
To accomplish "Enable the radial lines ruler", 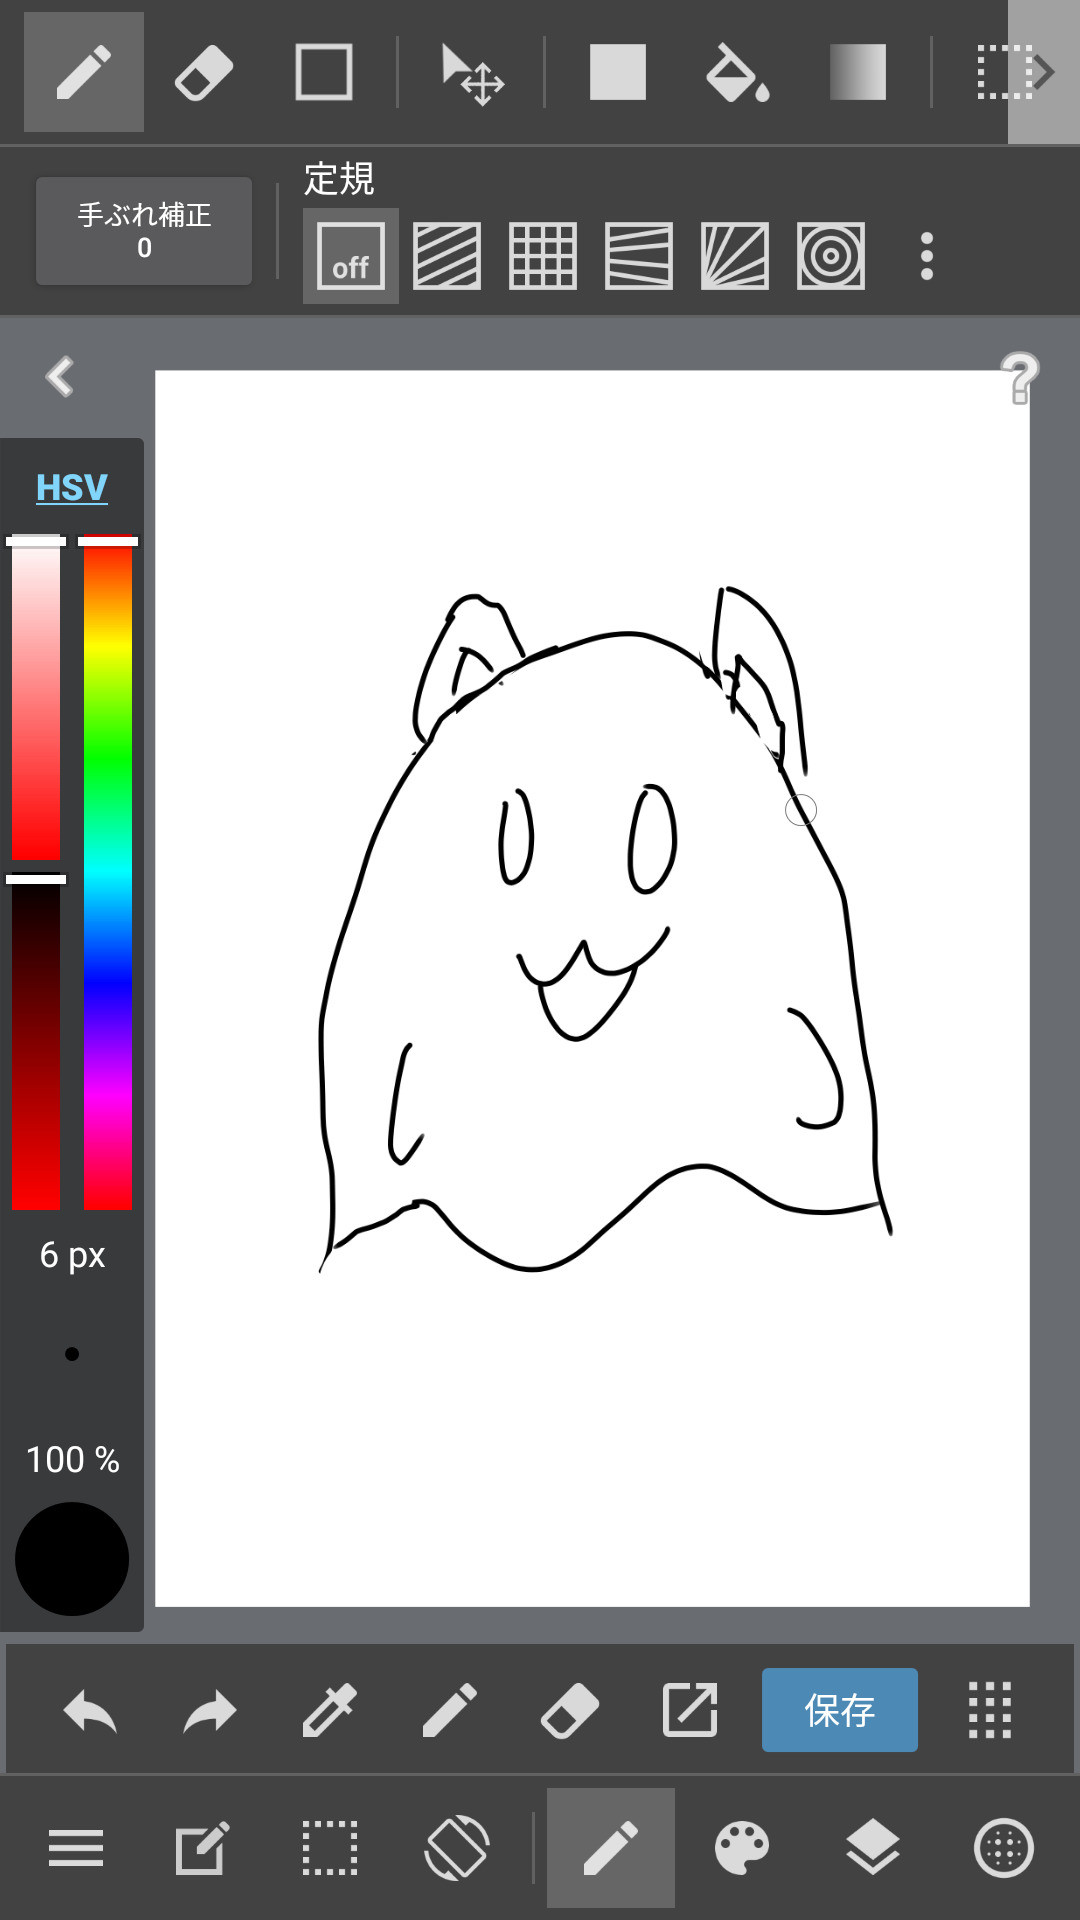I will [735, 256].
